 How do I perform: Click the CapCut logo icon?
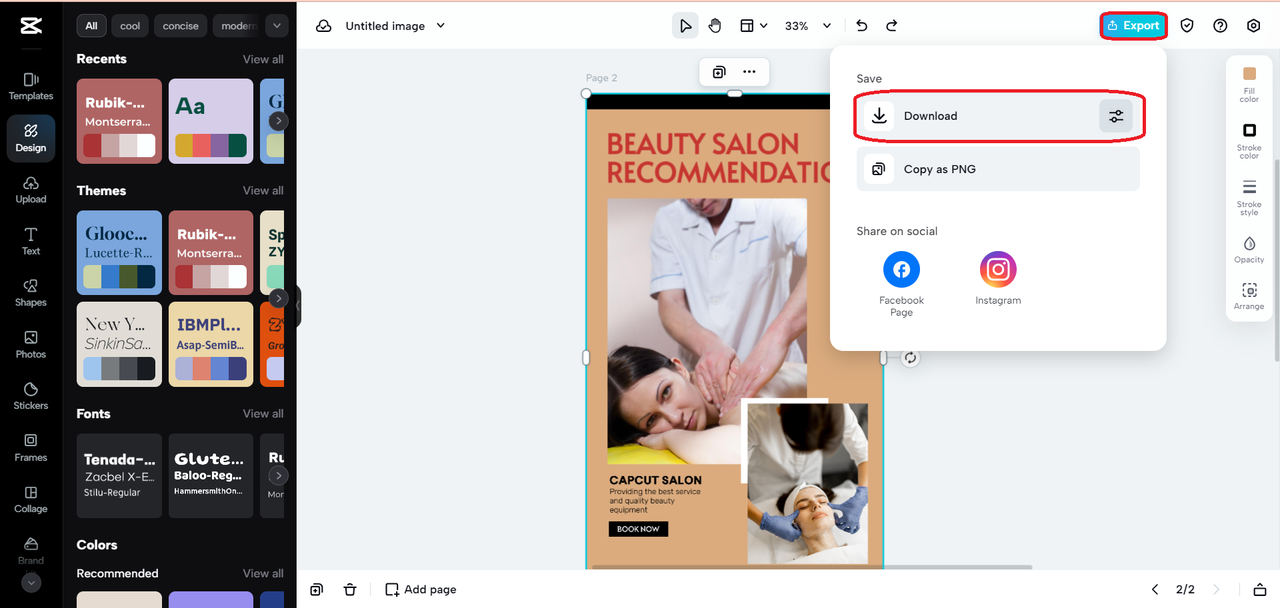[x=30, y=26]
